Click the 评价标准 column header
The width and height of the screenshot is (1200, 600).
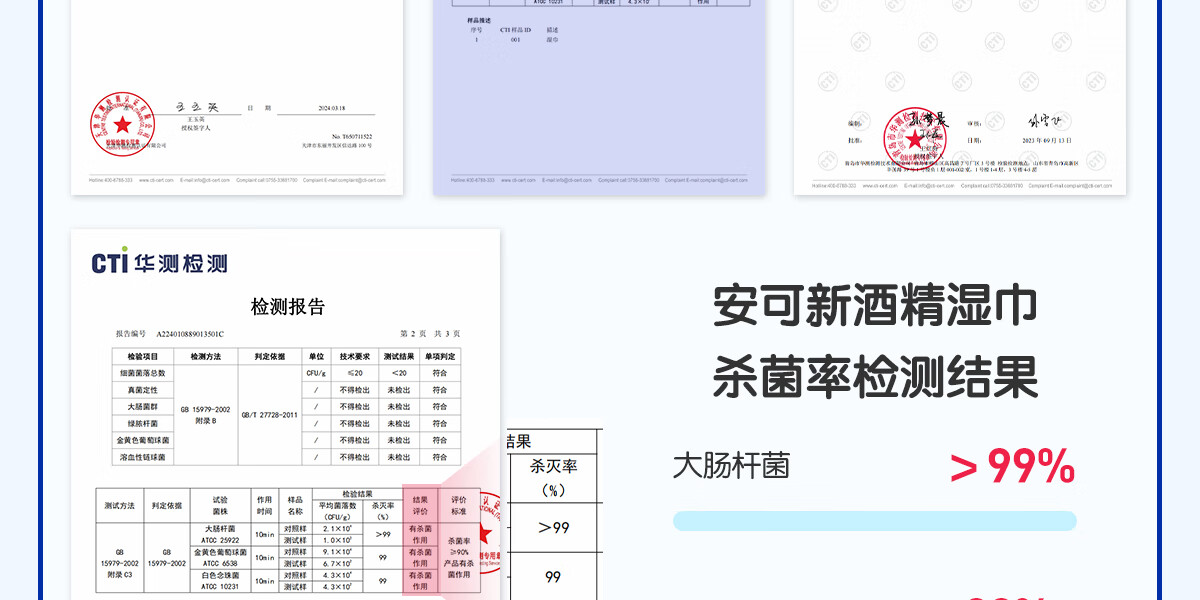click(x=459, y=505)
